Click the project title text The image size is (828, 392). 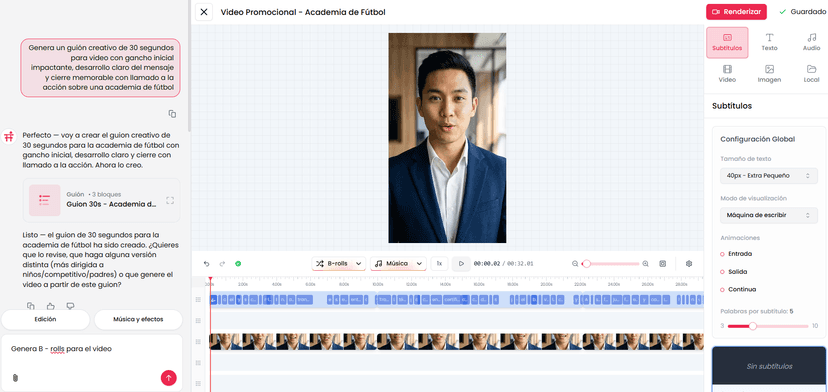tap(303, 12)
